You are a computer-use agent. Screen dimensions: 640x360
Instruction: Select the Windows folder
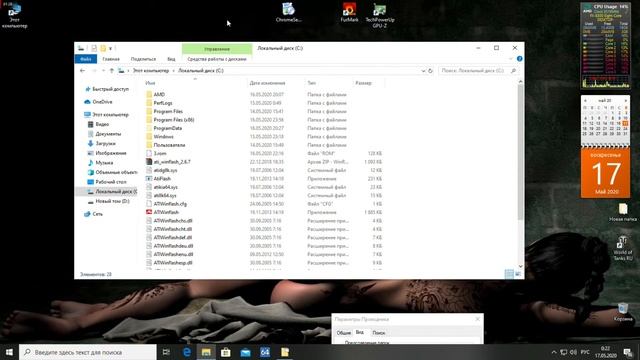click(163, 137)
